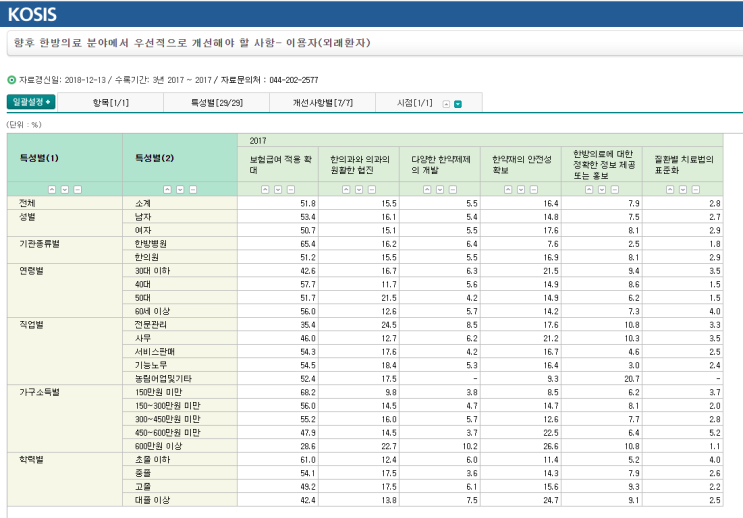Collapse settings with gray up arrow by 시점
Screen dimensions: 743x518
pos(446,104)
